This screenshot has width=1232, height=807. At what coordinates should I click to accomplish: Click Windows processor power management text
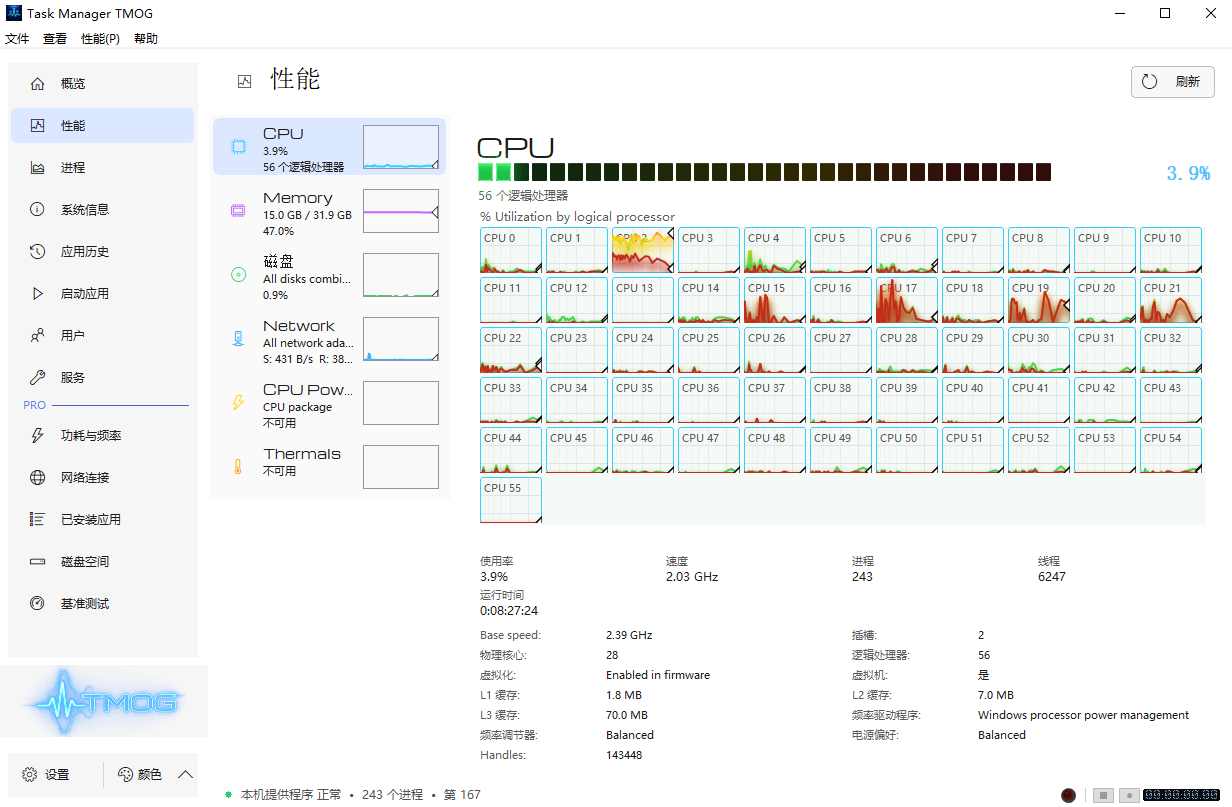point(1084,715)
